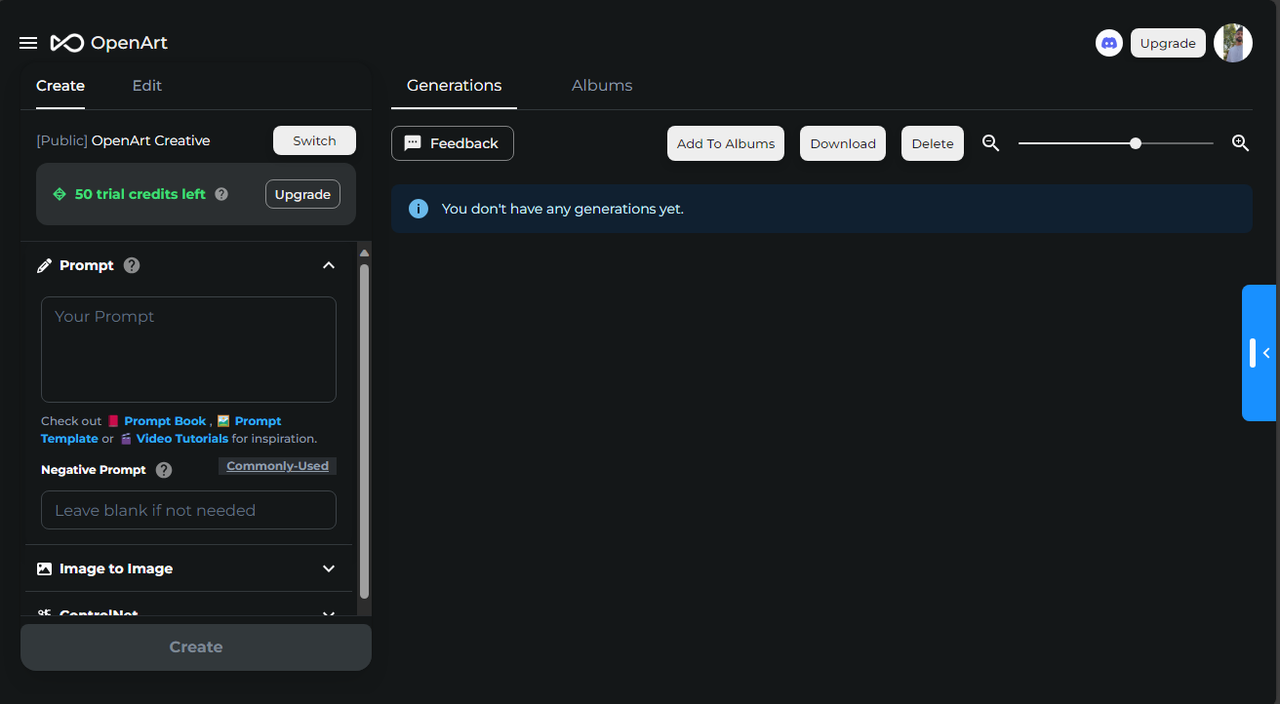Screen dimensions: 1280x704
Task: Click the trial credits help icon
Action: point(221,194)
